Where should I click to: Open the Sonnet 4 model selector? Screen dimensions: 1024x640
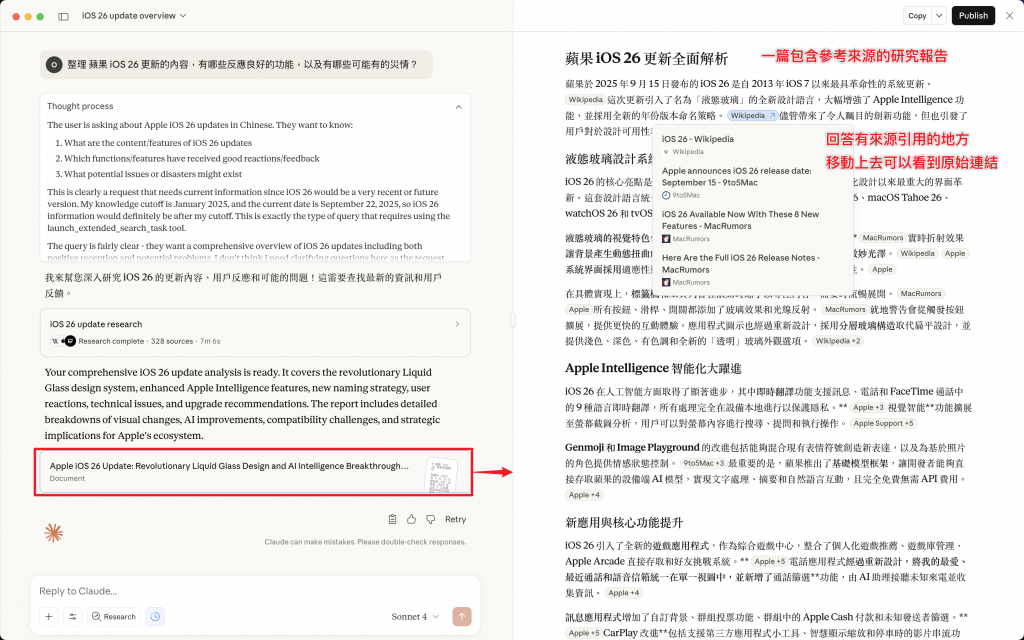click(415, 616)
